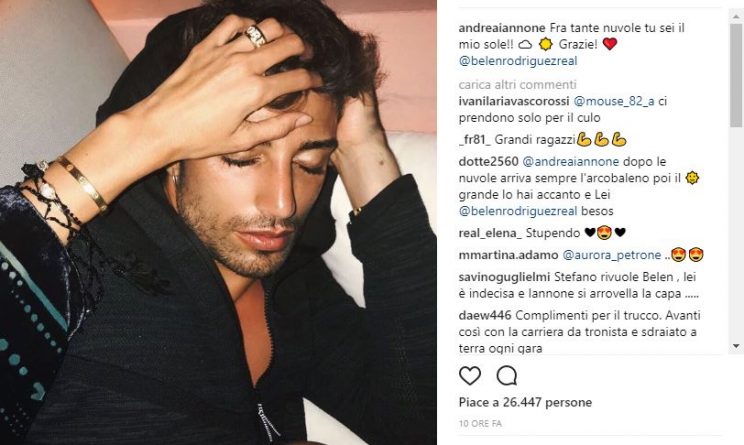Click @andreaiannone mention in dotte2560's comment
Screen dimensions: 744x445
click(571, 161)
